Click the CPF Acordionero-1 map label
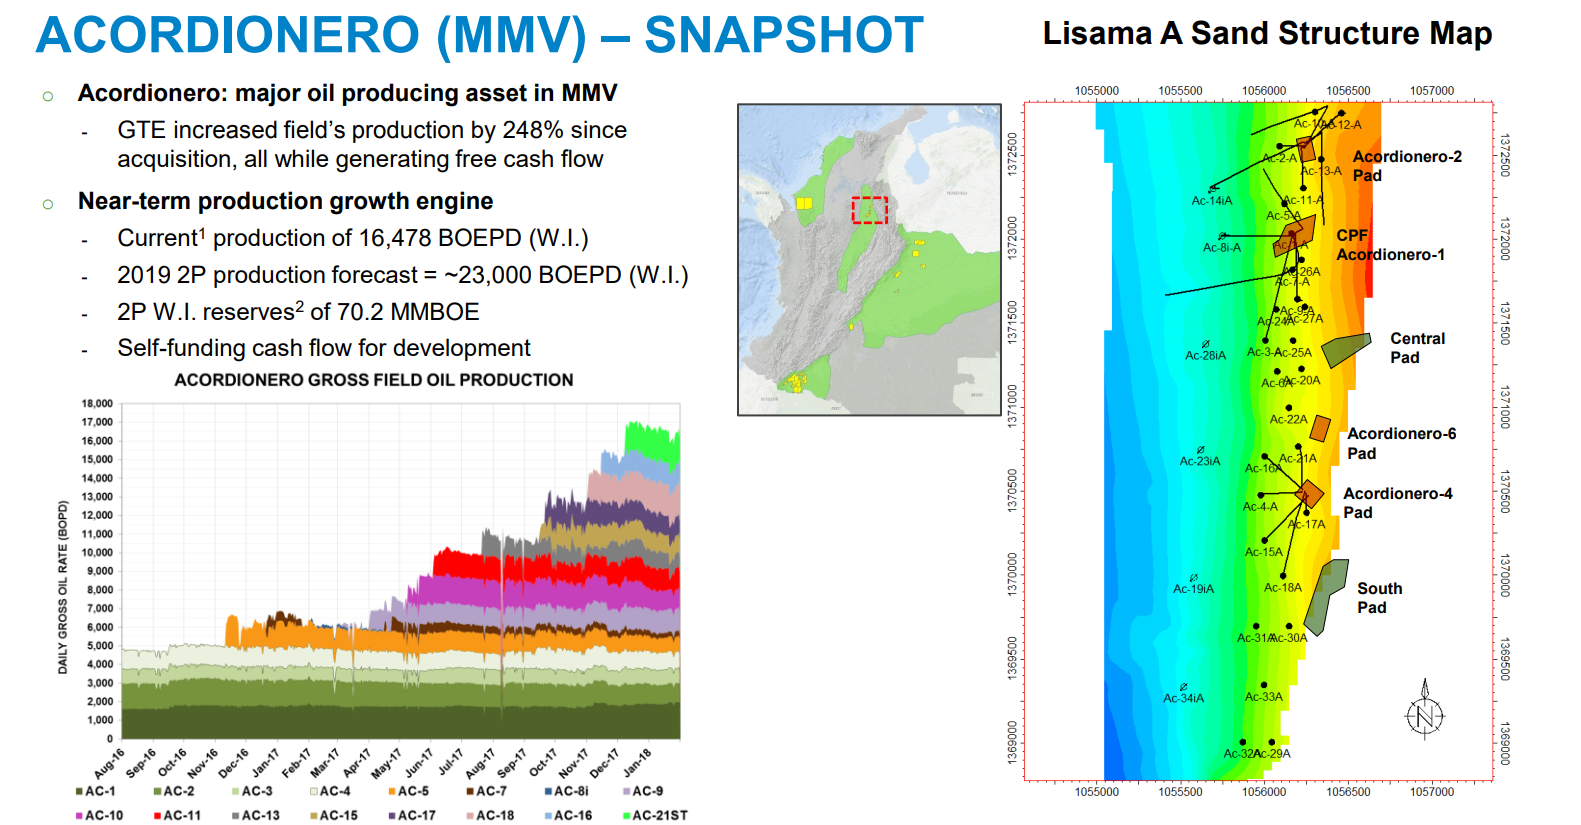This screenshot has height=825, width=1581. [x=1390, y=245]
